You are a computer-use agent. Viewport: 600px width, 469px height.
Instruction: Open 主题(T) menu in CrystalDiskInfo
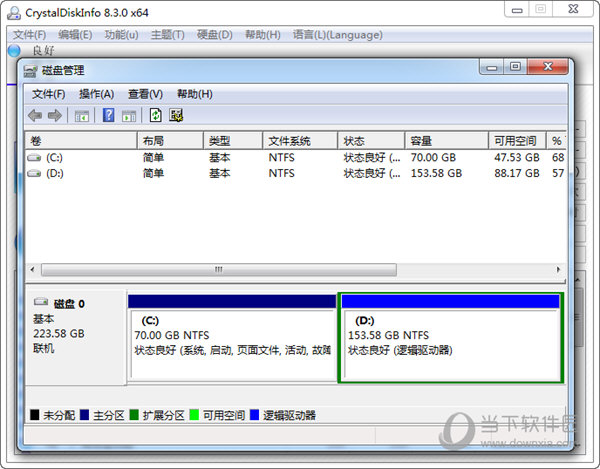(167, 35)
